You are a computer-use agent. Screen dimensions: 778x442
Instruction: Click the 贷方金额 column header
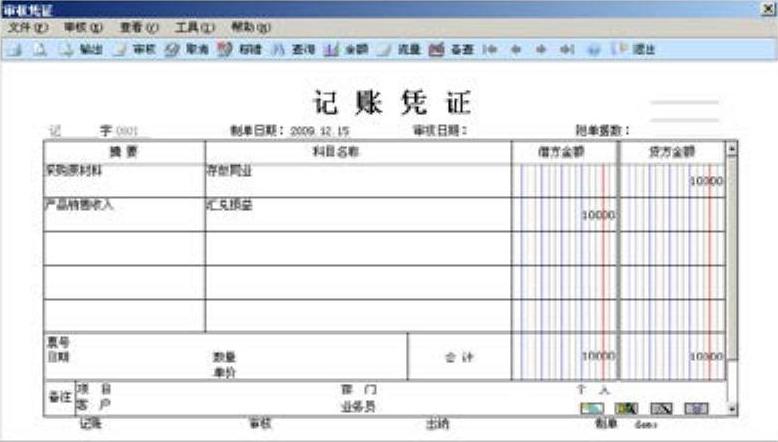point(673,152)
